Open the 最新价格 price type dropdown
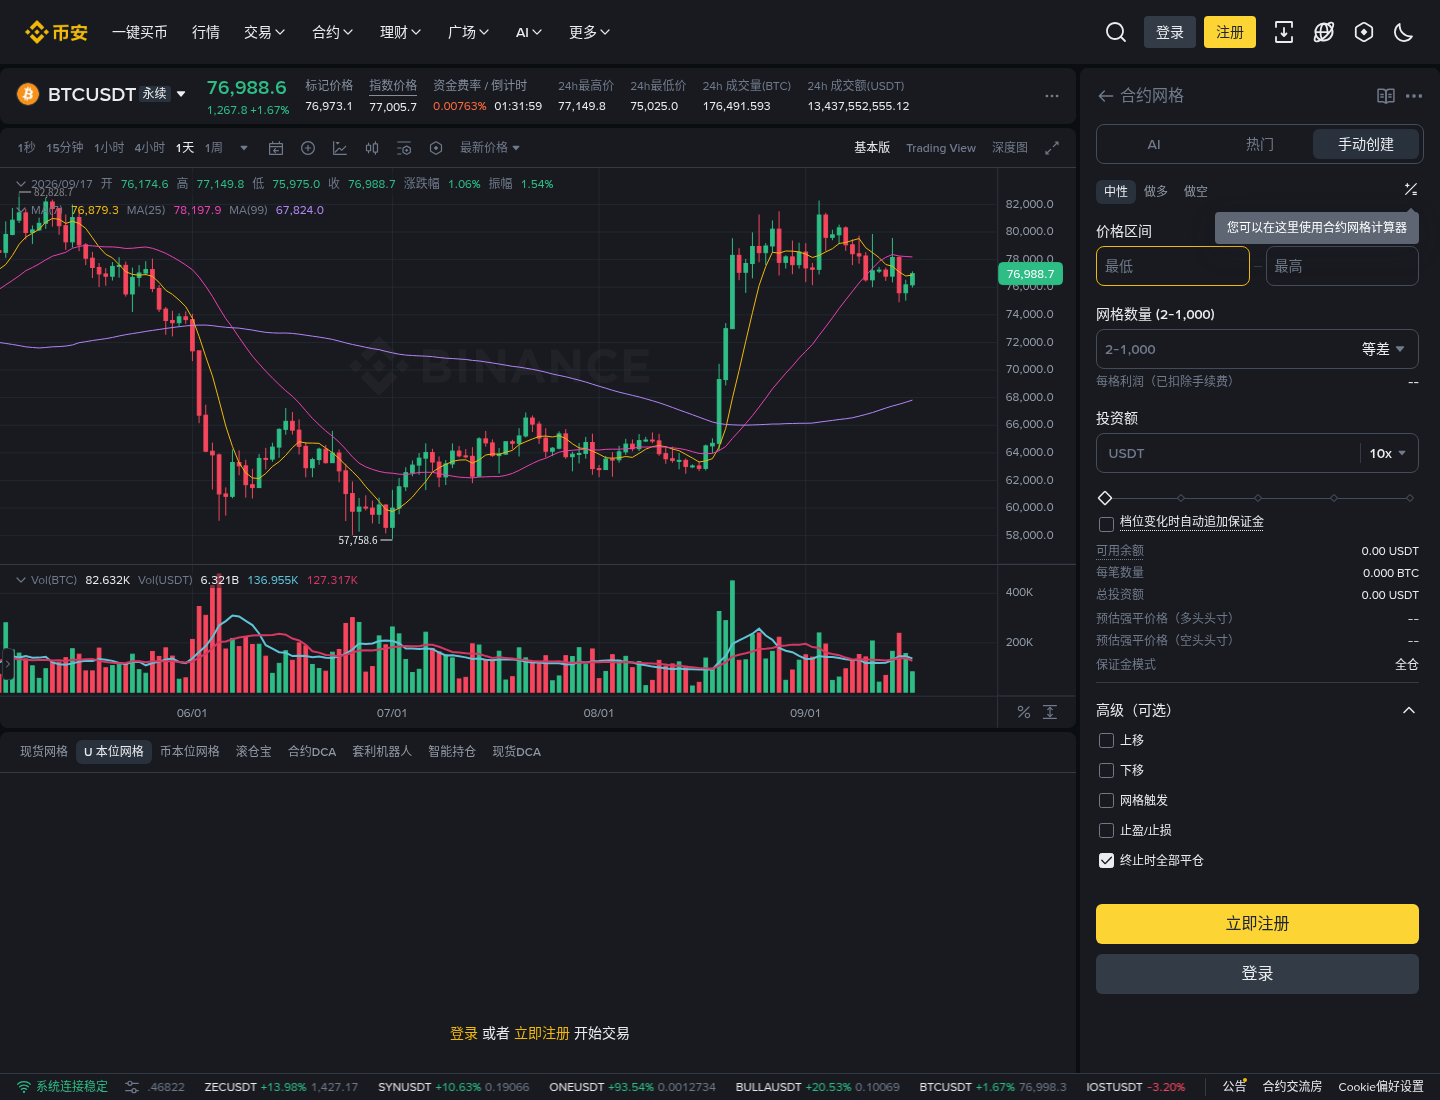Viewport: 1440px width, 1100px height. click(x=490, y=148)
